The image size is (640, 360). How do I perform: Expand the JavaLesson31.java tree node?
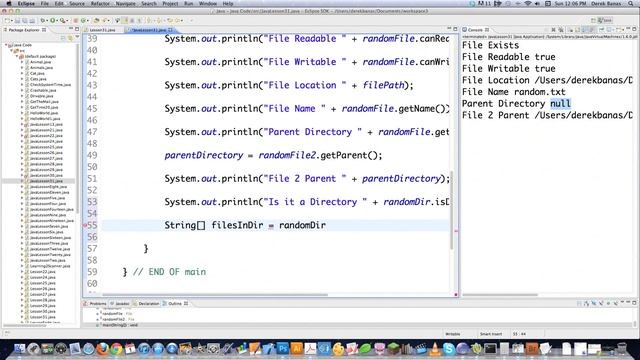coord(22,181)
